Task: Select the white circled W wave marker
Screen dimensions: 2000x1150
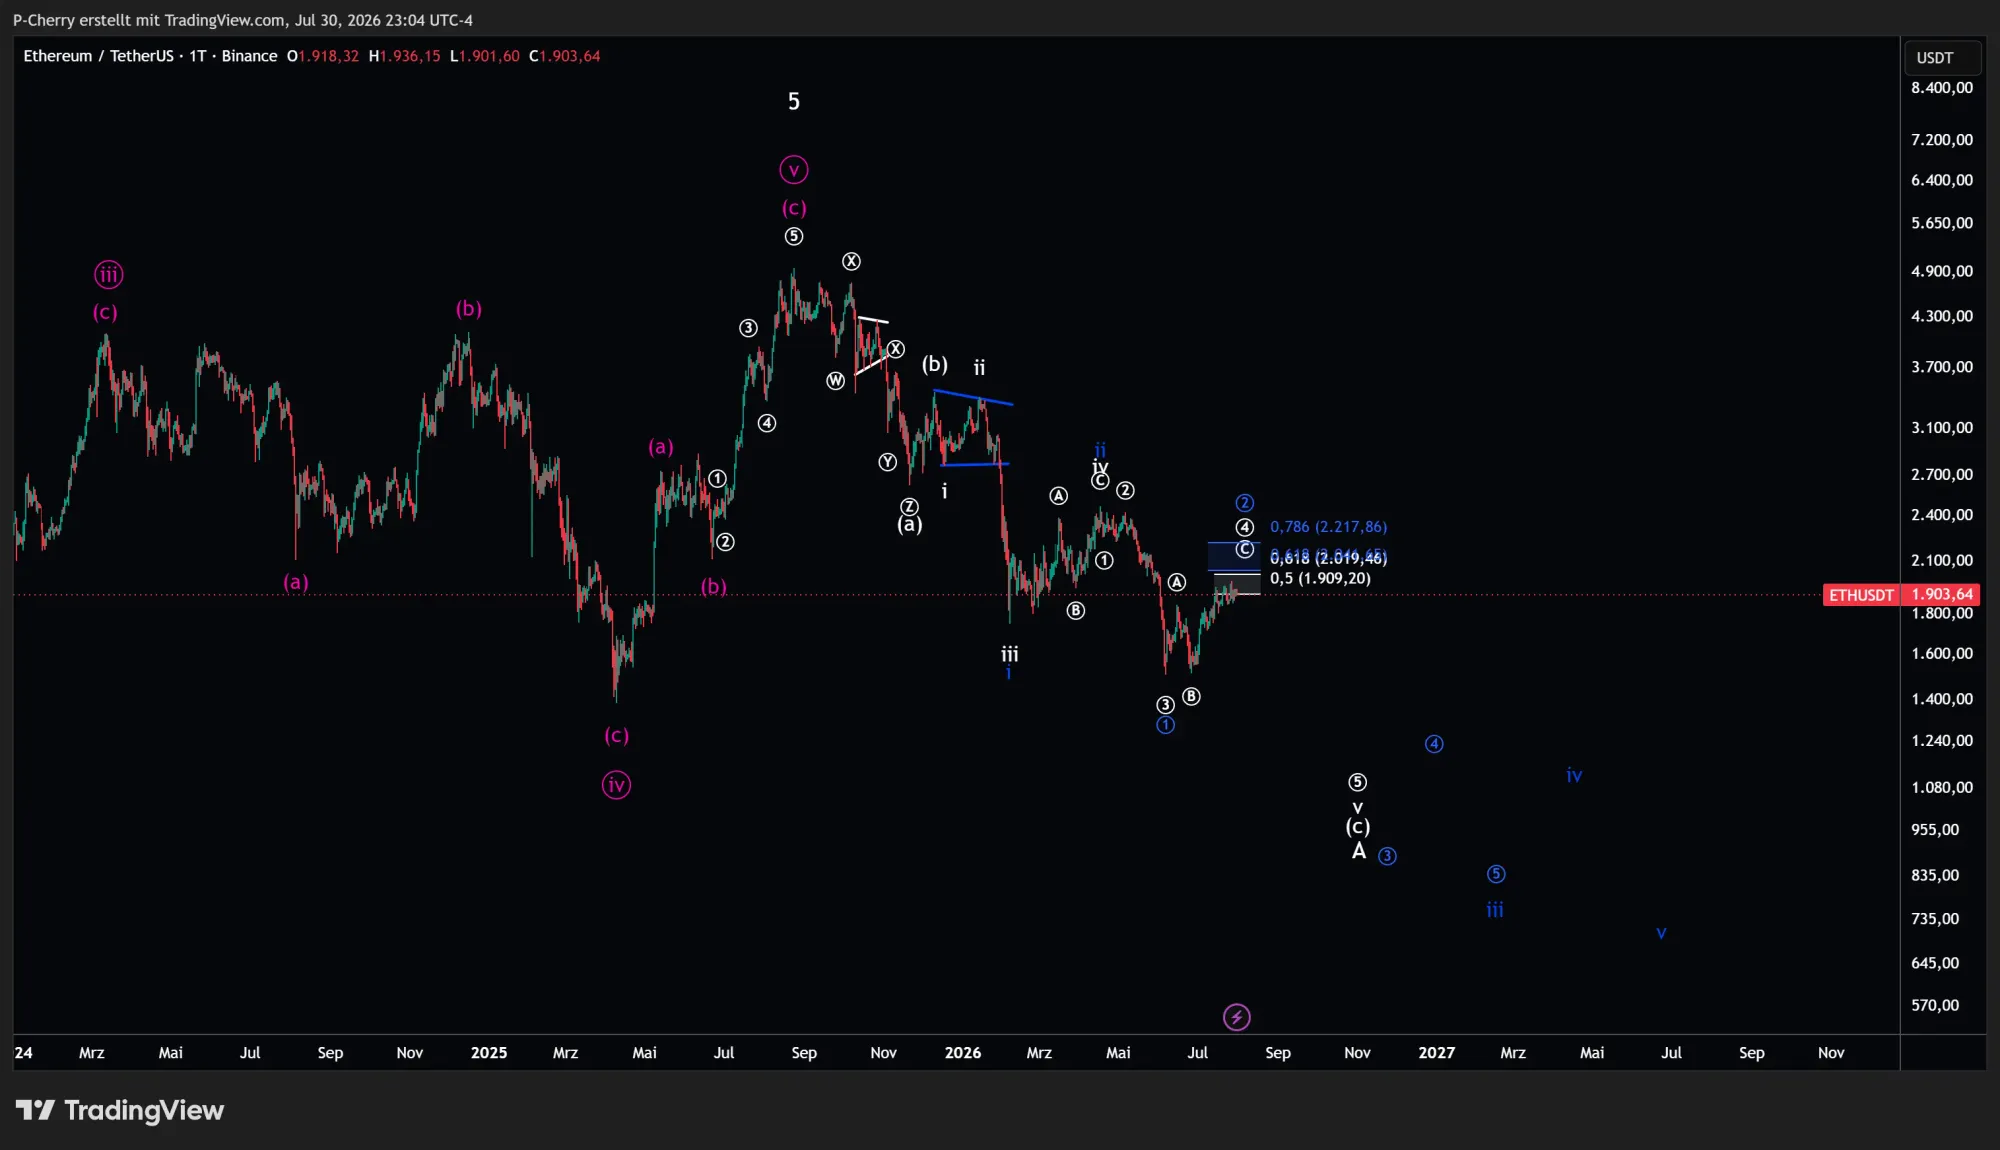Action: [x=836, y=380]
